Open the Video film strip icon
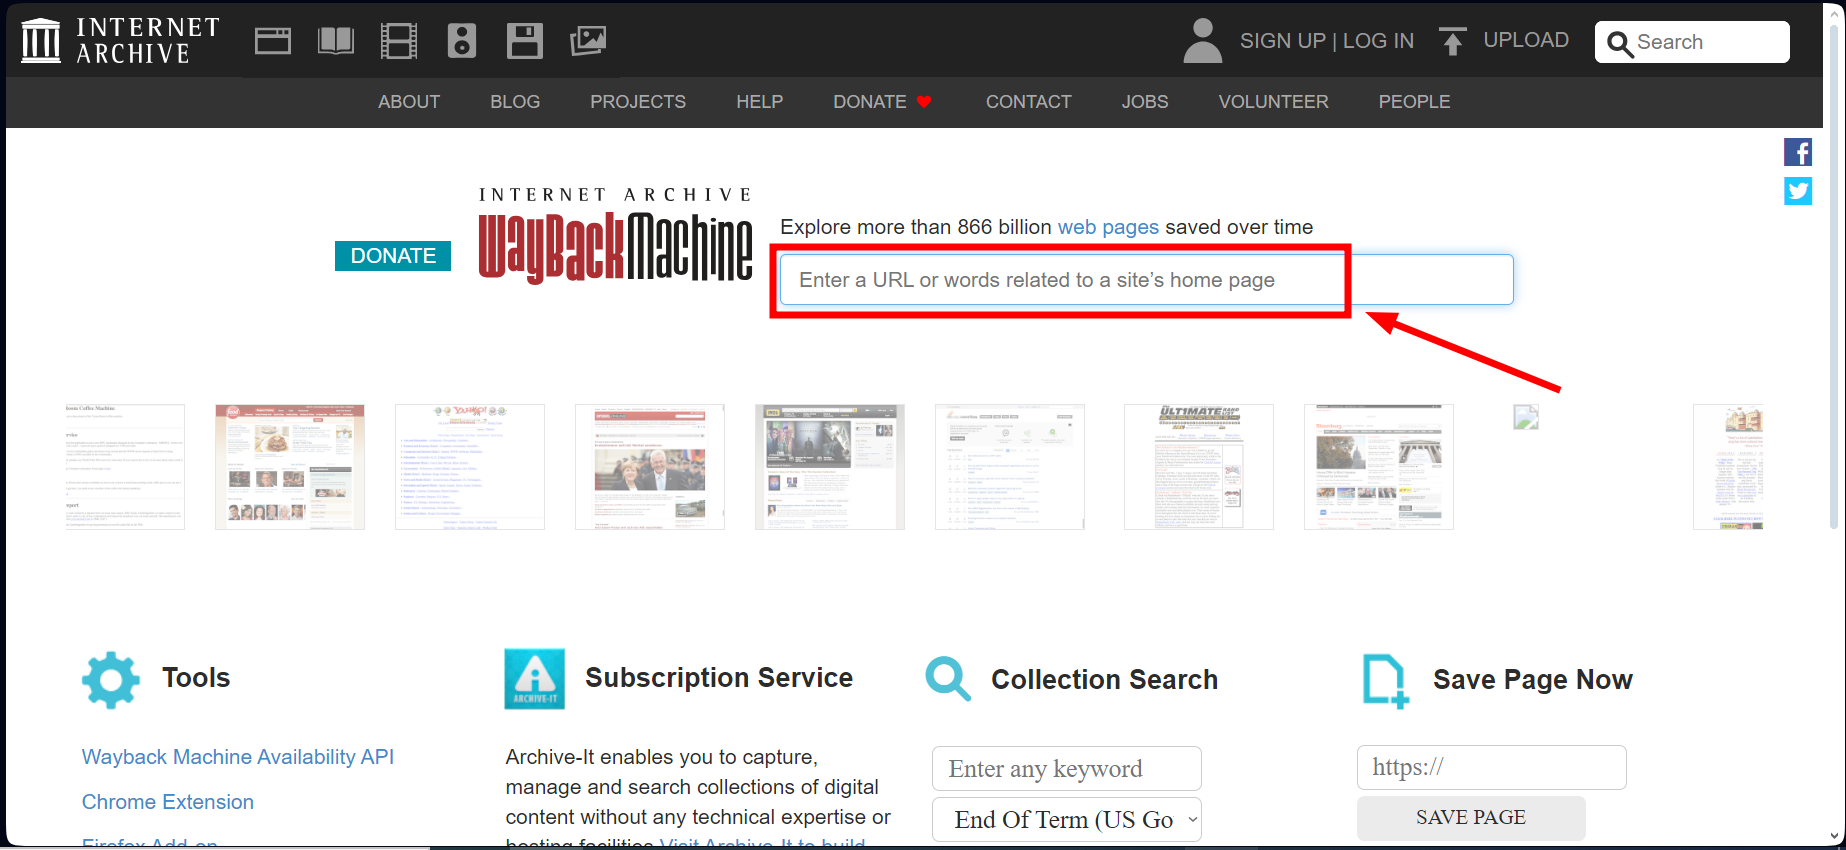Viewport: 1846px width, 850px height. click(399, 41)
